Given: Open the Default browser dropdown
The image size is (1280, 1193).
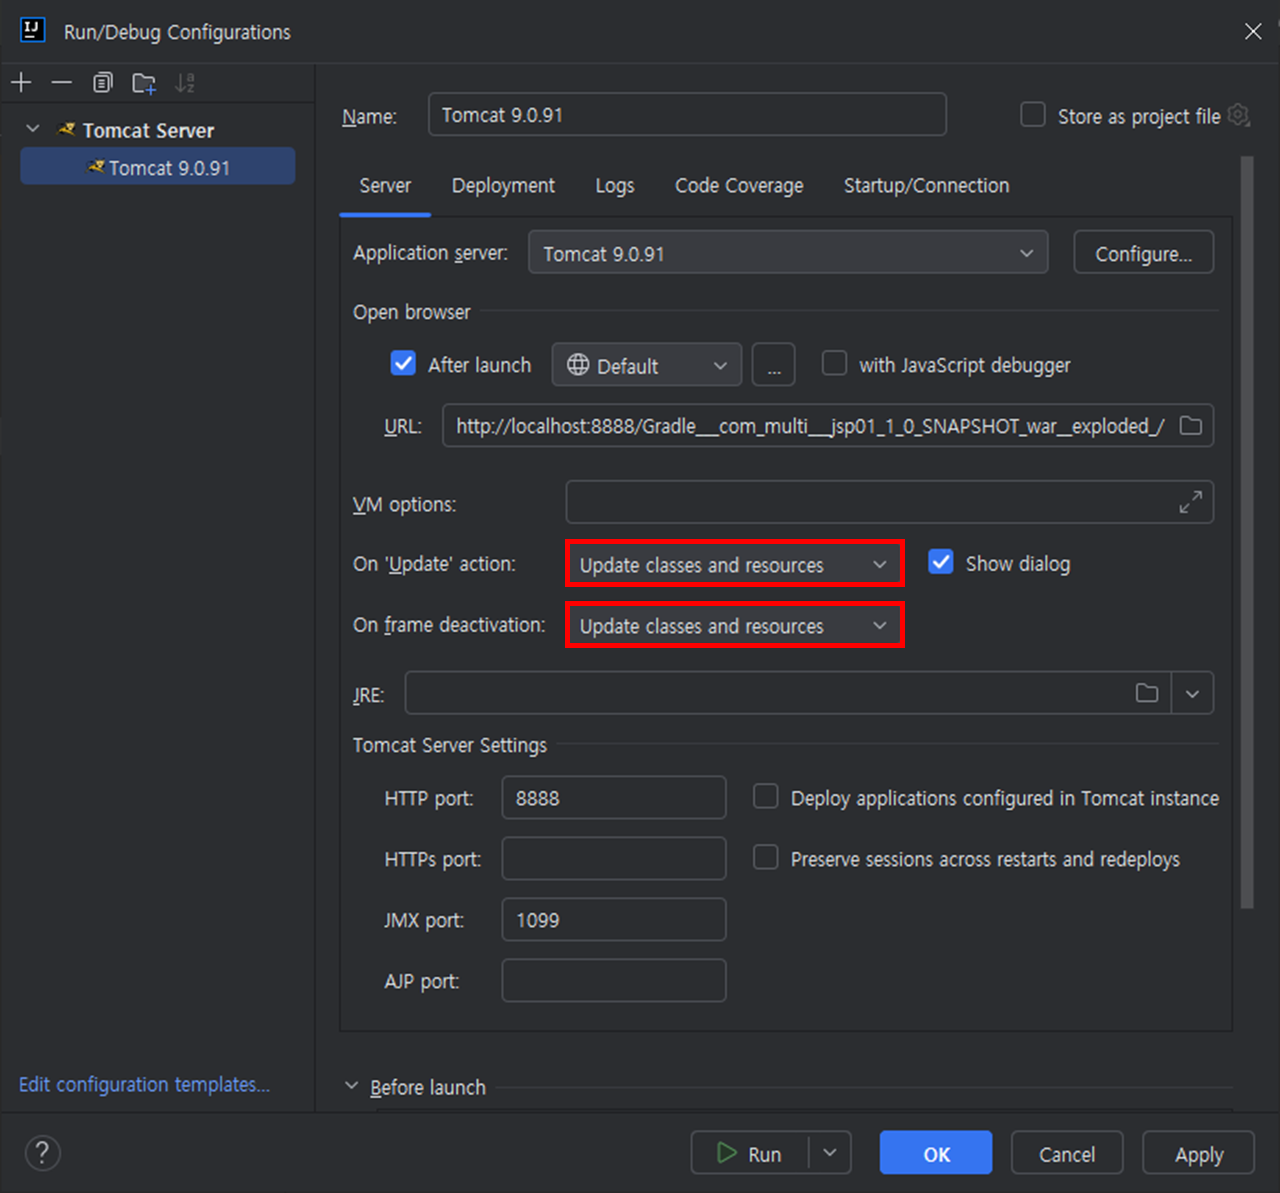Looking at the screenshot, I should tap(647, 365).
